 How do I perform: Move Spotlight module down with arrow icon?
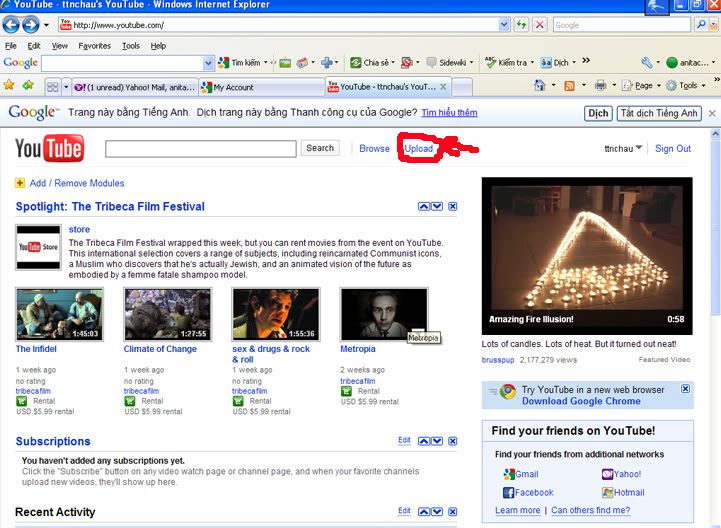pos(437,207)
